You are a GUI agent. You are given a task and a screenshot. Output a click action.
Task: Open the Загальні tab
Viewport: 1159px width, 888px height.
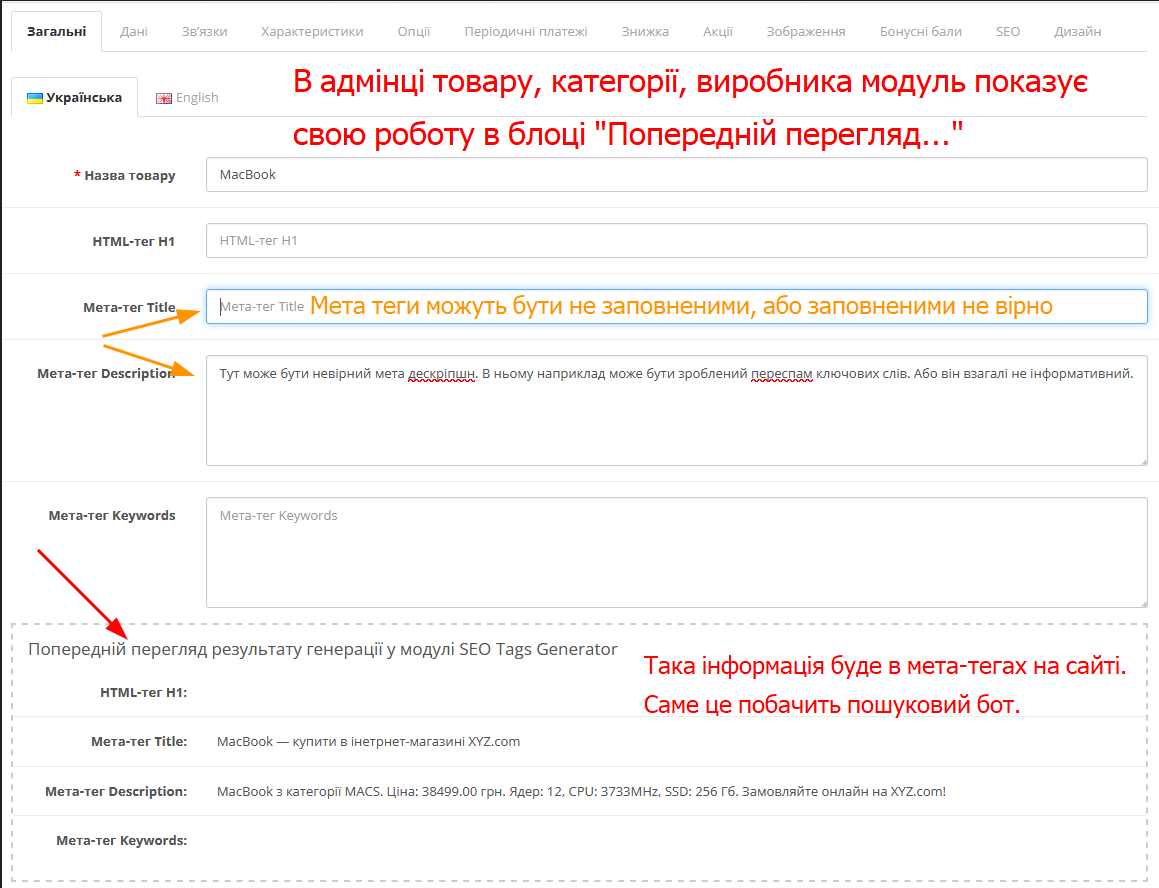[x=56, y=32]
